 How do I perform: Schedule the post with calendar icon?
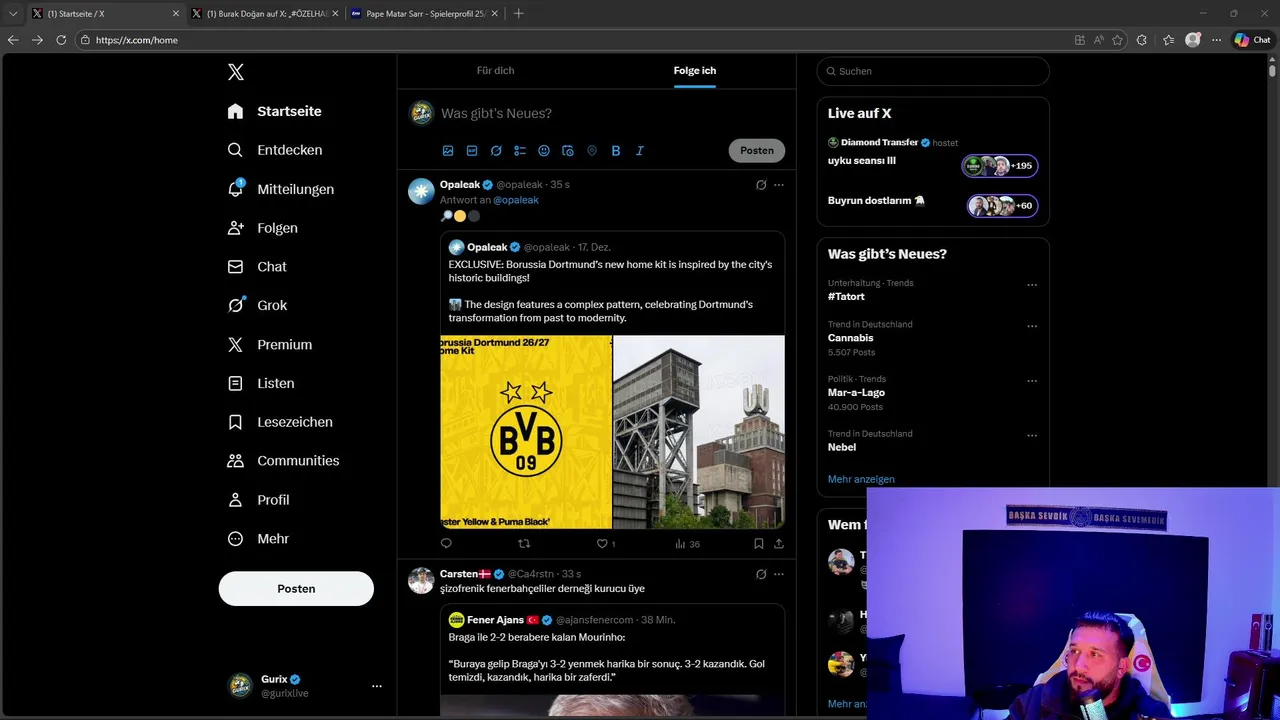[x=568, y=151]
